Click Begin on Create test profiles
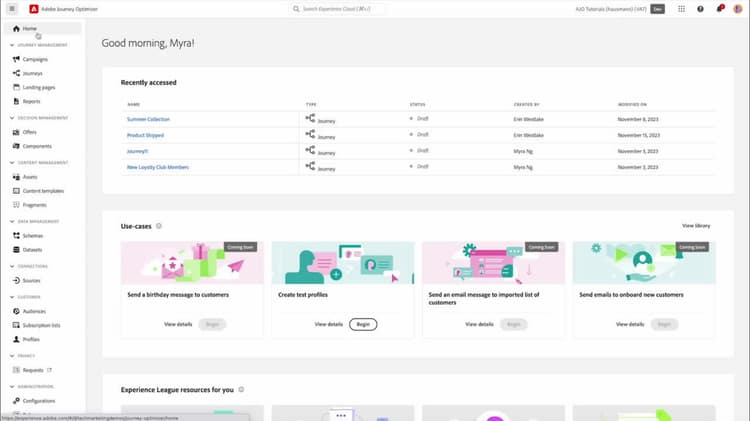The height and width of the screenshot is (421, 750). (363, 324)
